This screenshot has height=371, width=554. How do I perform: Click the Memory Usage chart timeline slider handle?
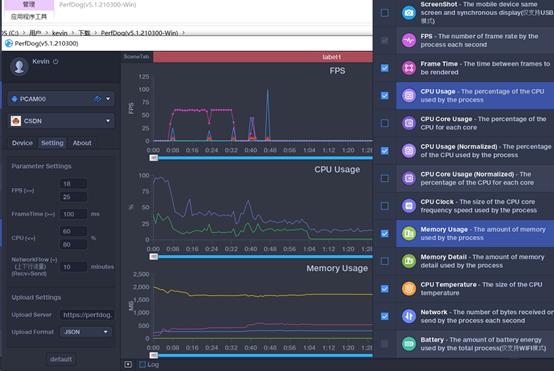click(x=154, y=355)
